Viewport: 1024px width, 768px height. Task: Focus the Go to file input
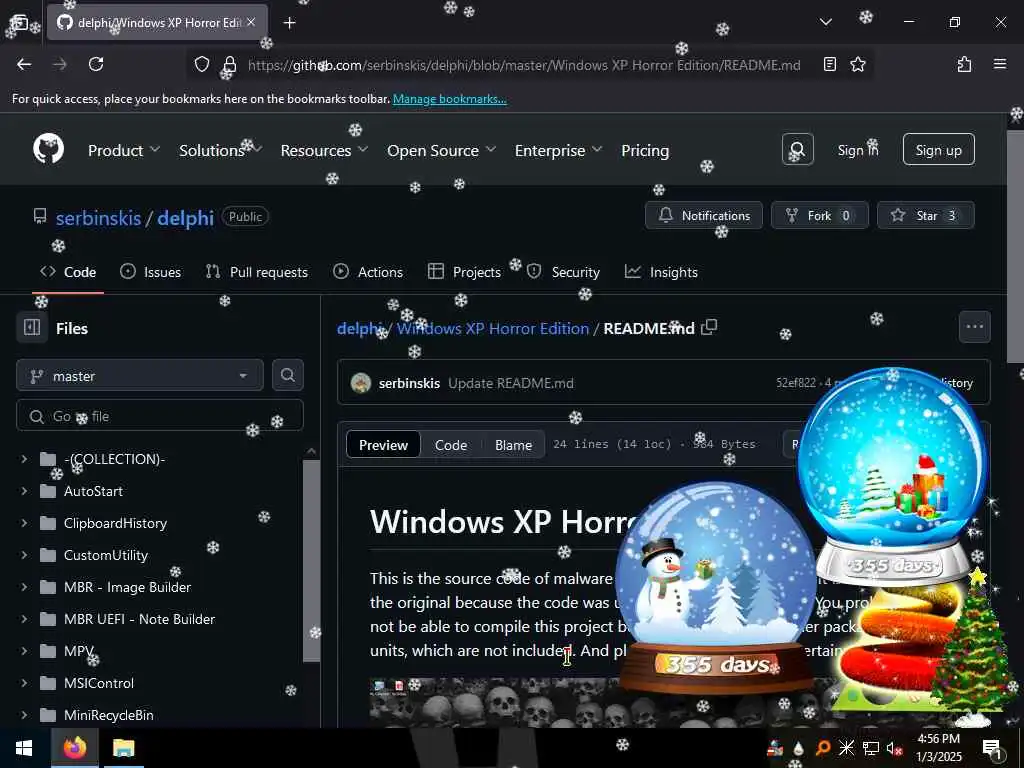click(x=160, y=416)
